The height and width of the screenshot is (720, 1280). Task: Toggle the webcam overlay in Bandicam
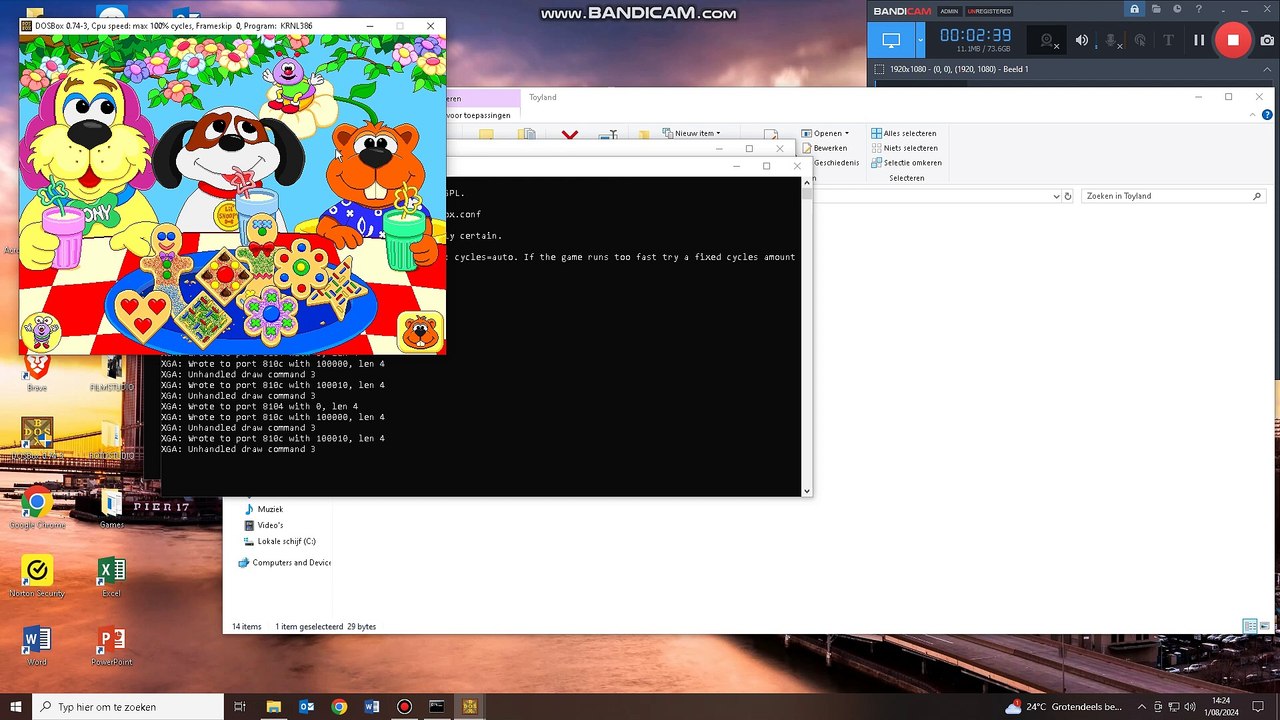click(x=1047, y=40)
